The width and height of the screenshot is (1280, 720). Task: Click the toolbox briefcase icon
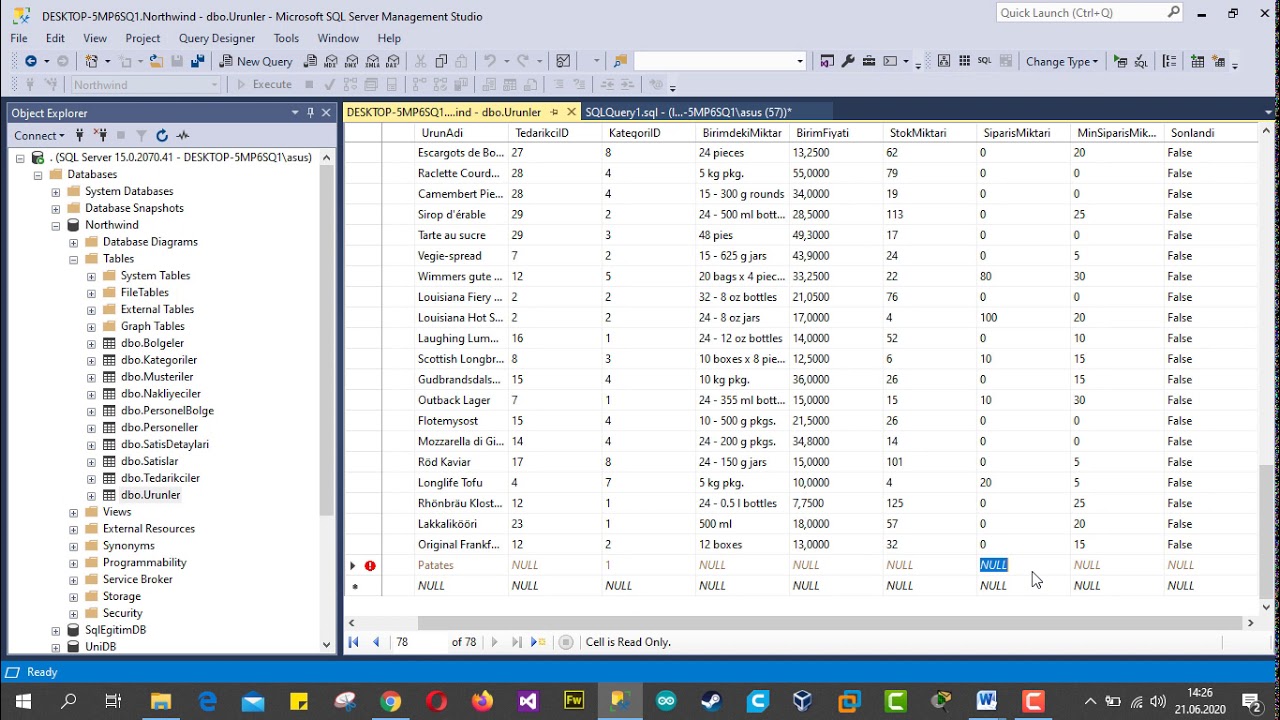coord(869,61)
